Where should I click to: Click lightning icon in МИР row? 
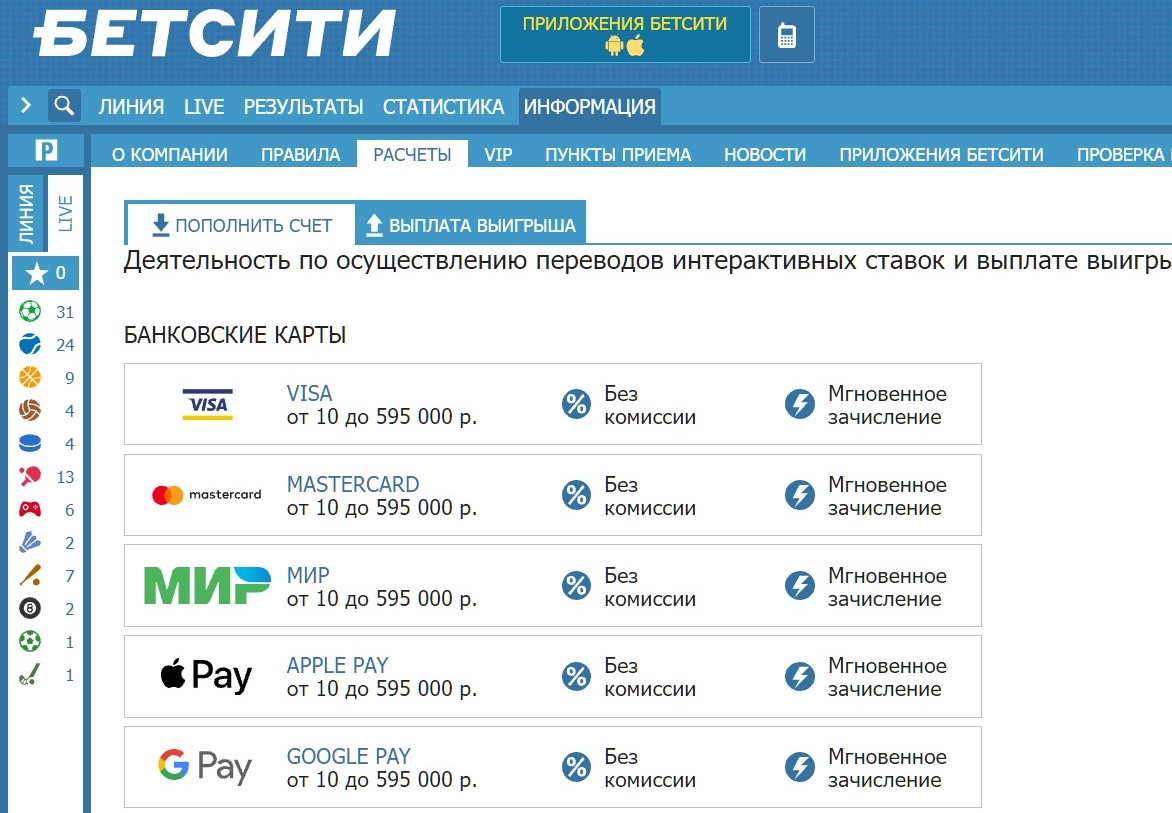tap(800, 585)
